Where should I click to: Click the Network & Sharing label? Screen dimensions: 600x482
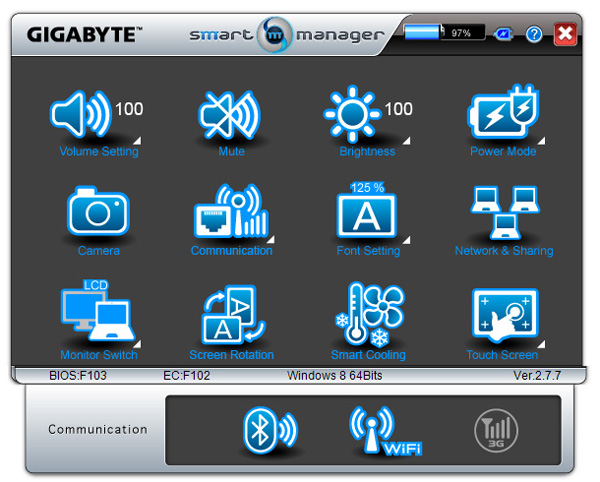[x=504, y=251]
